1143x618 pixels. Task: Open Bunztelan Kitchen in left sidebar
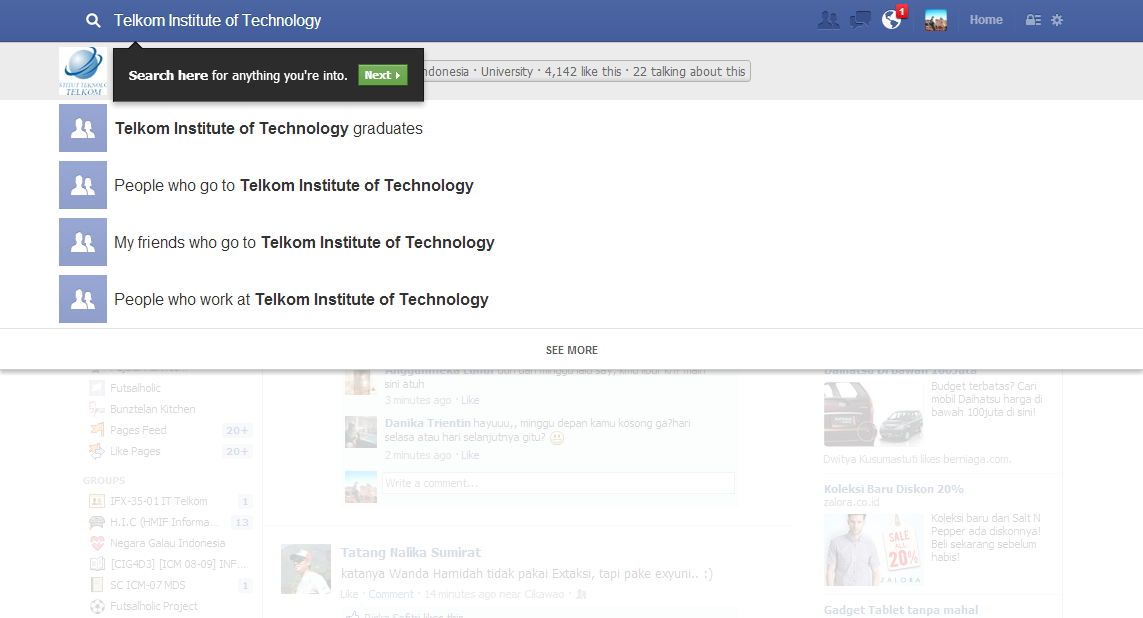coord(152,409)
